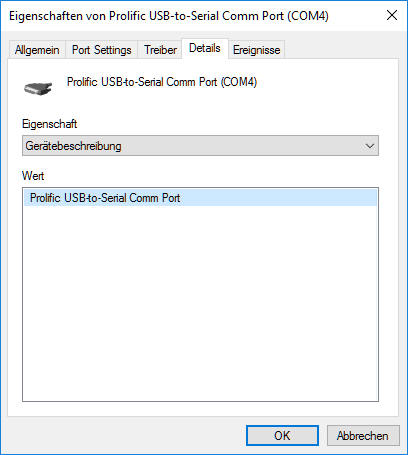Screen dimensions: 408x455
Task: Go to the Treiber tab
Action: (x=160, y=50)
